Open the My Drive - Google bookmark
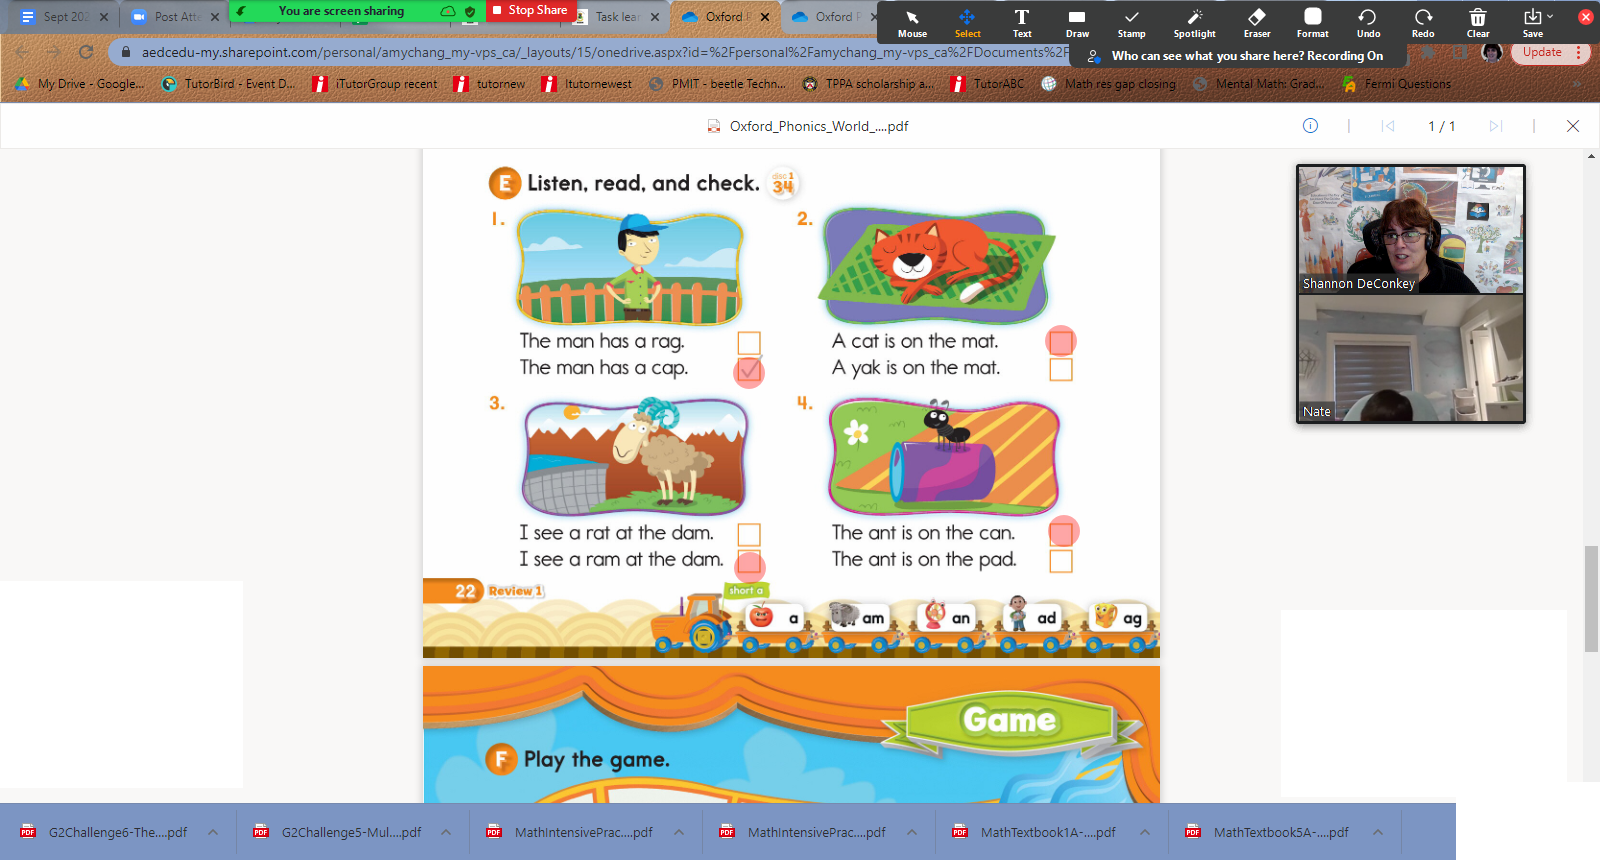Image resolution: width=1600 pixels, height=860 pixels. 80,84
